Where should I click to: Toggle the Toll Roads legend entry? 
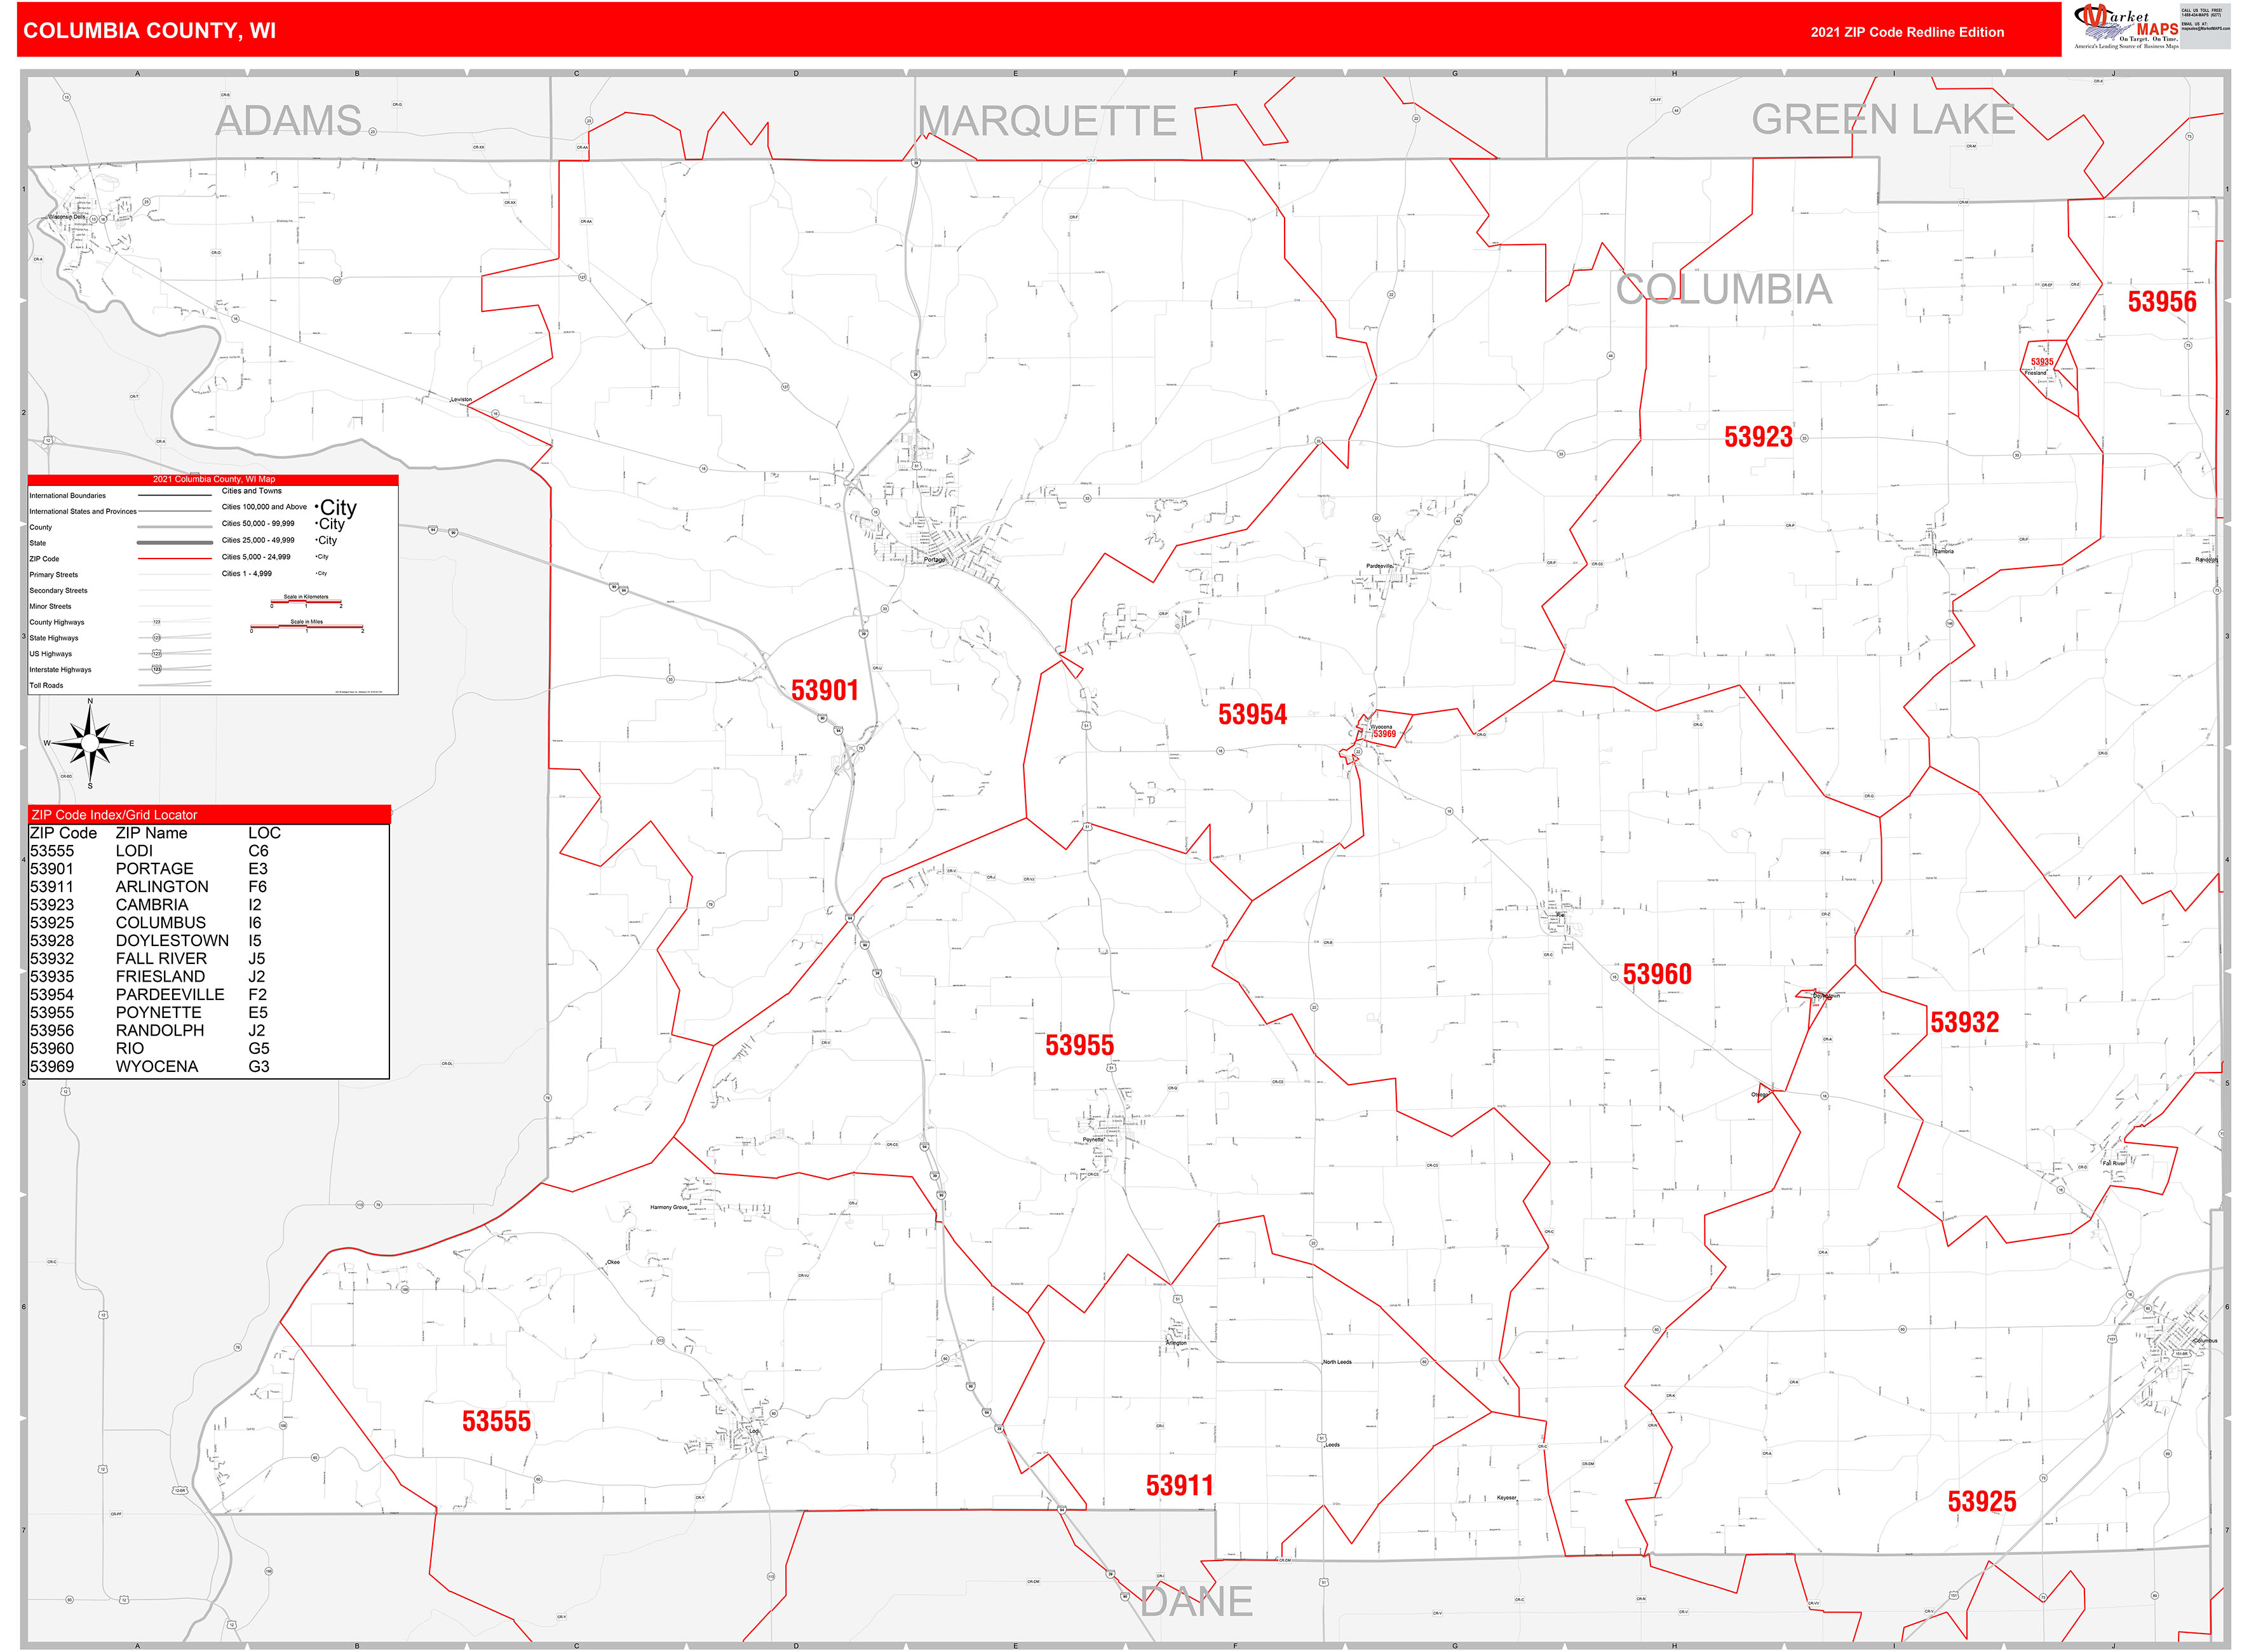pos(46,686)
